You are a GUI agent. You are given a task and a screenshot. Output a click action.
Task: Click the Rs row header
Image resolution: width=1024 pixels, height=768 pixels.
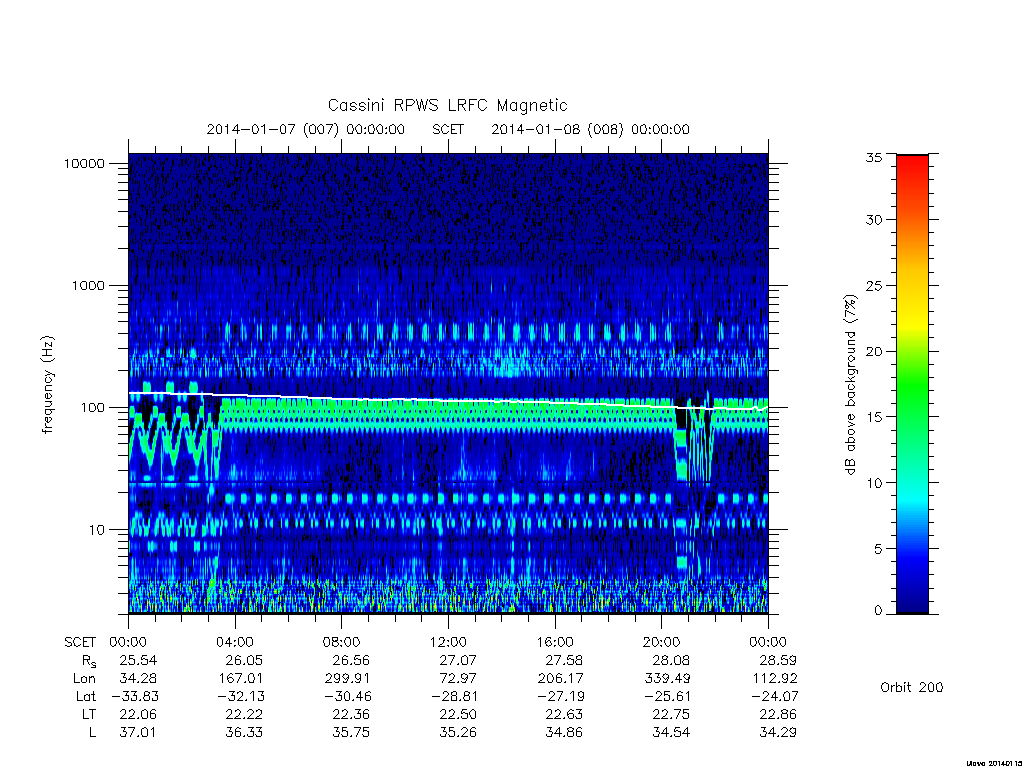(89, 662)
